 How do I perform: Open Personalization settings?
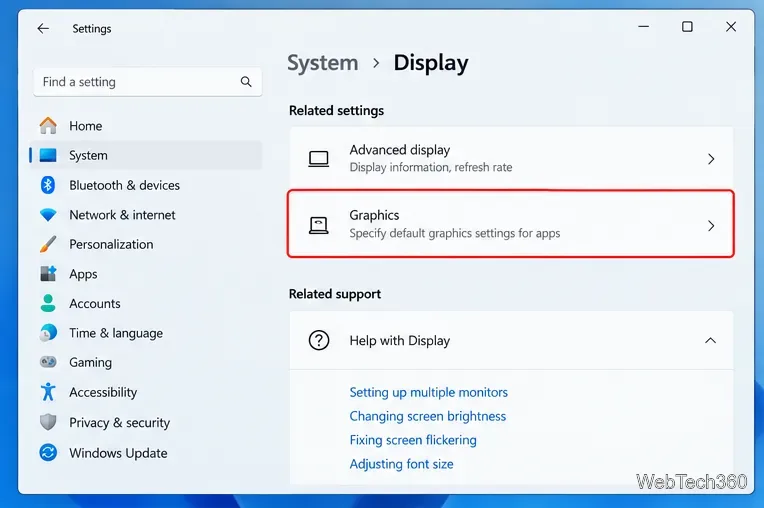(146, 244)
